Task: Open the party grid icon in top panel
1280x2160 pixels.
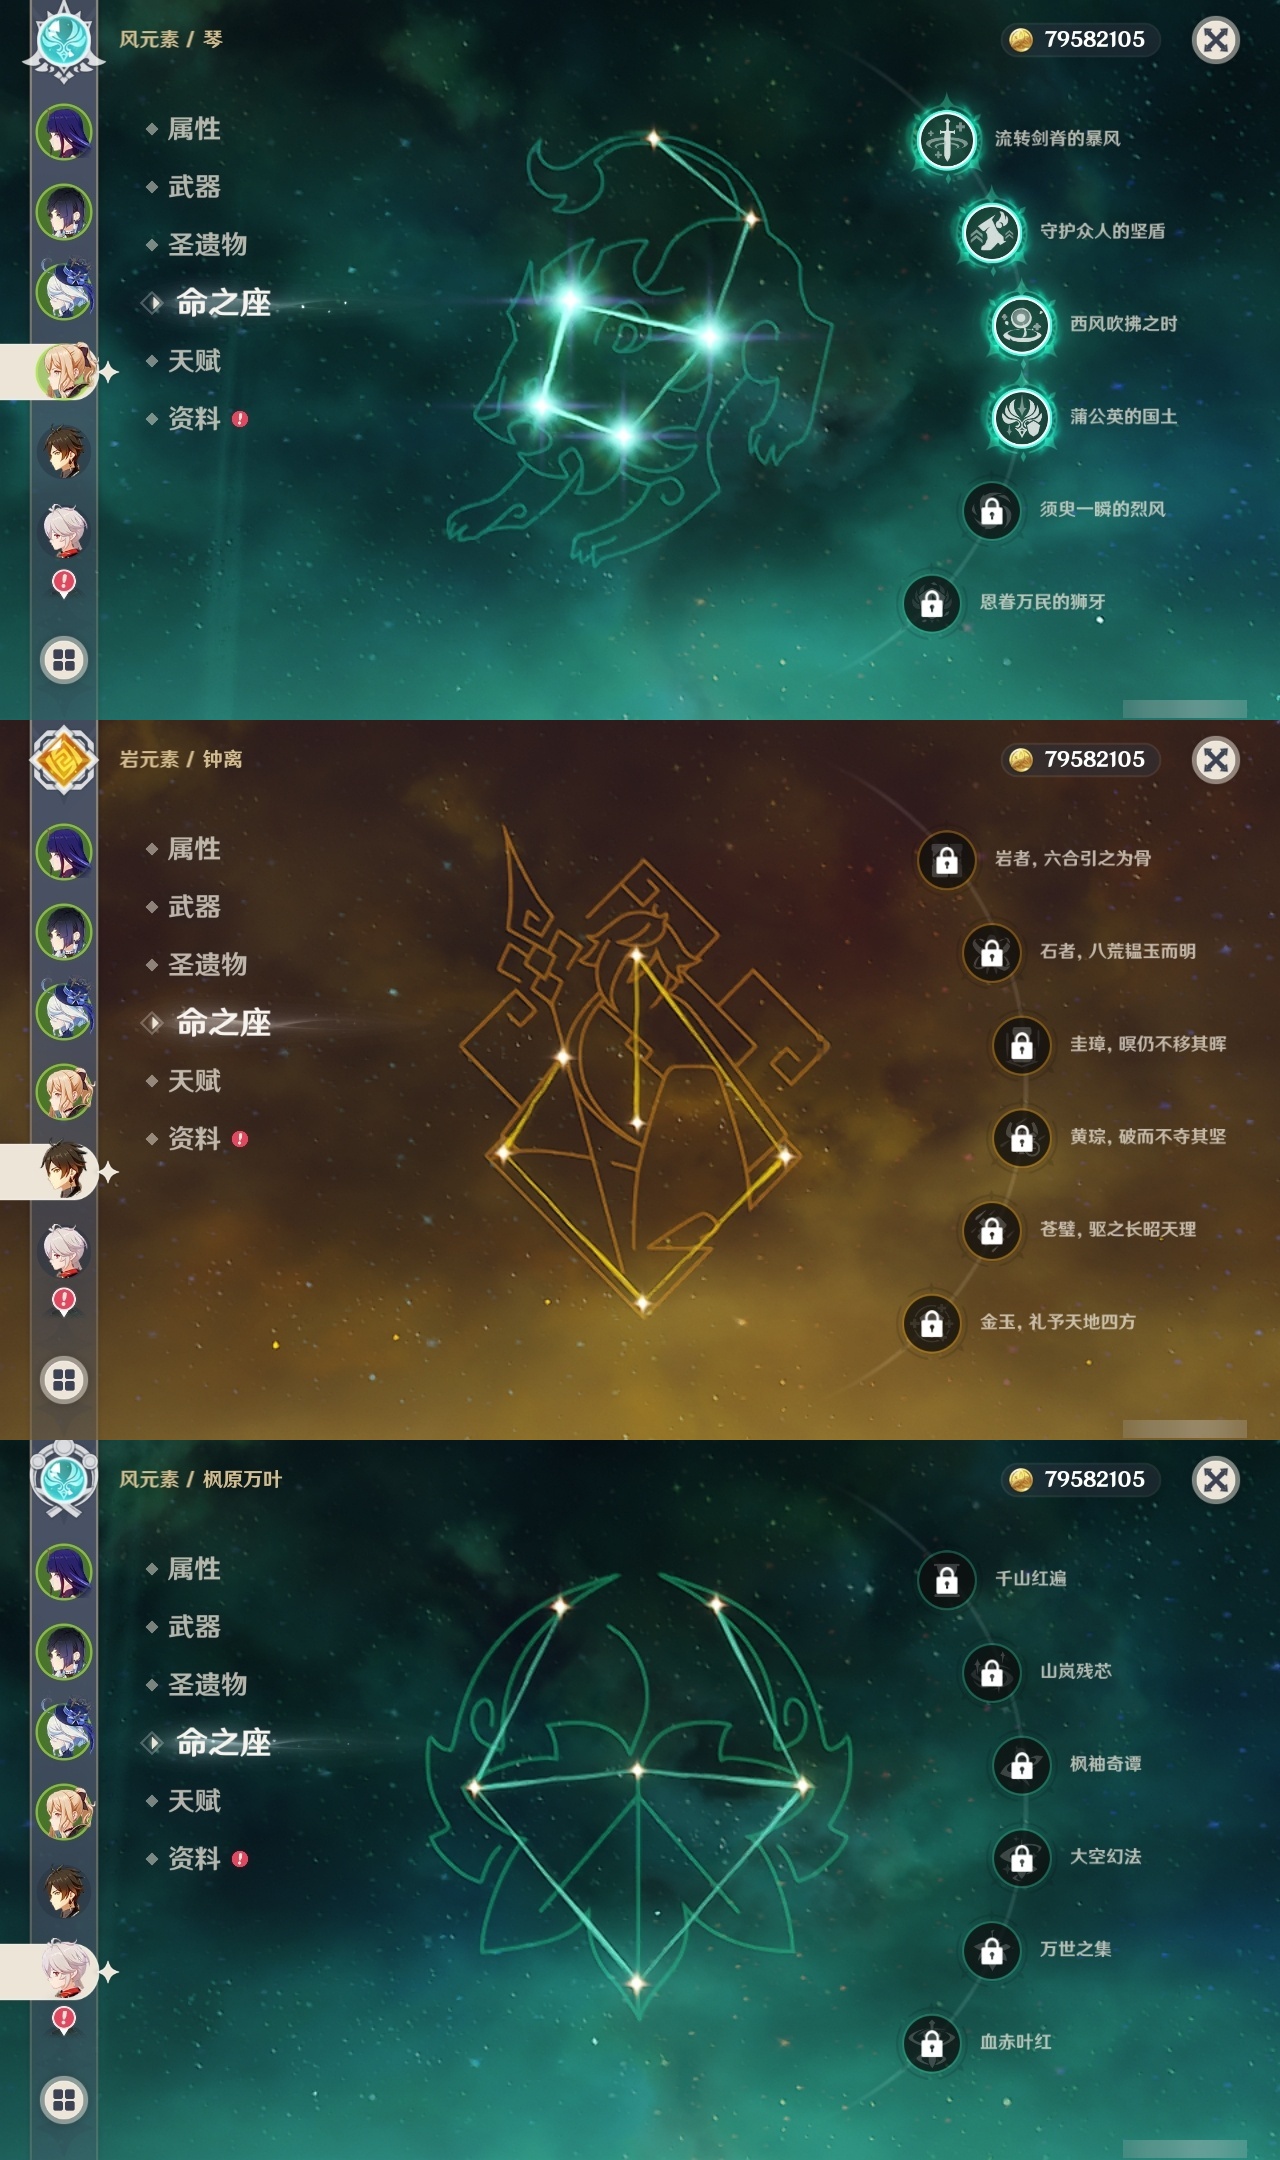Action: [x=64, y=660]
